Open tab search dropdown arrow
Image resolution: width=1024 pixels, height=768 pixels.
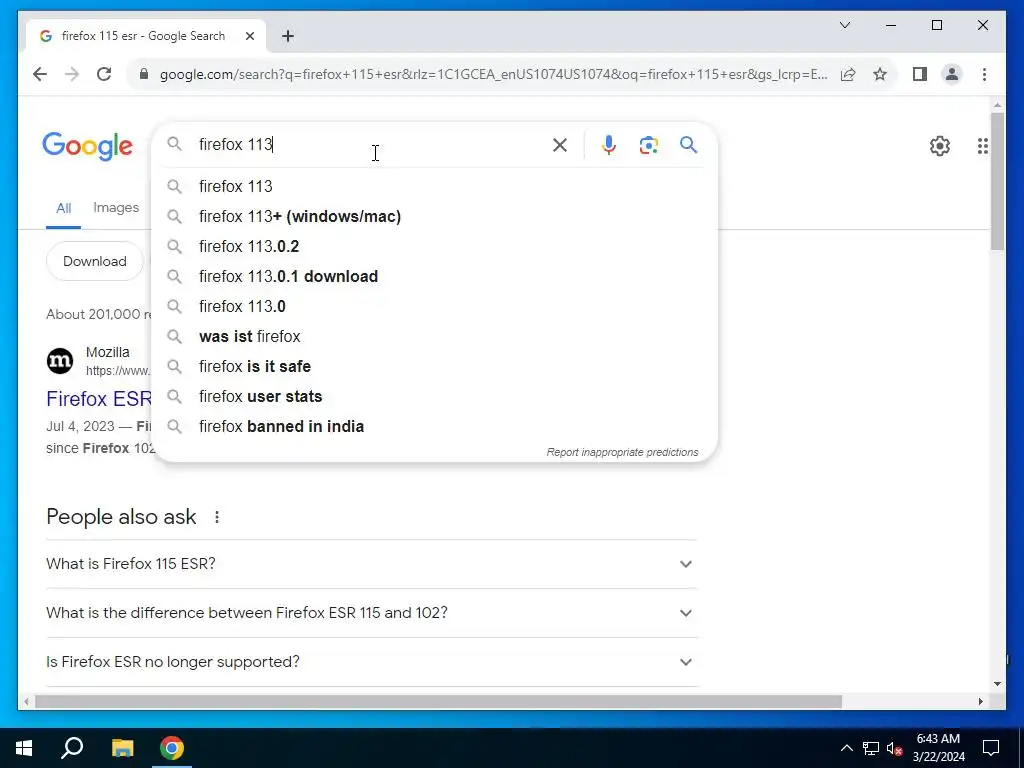point(844,25)
